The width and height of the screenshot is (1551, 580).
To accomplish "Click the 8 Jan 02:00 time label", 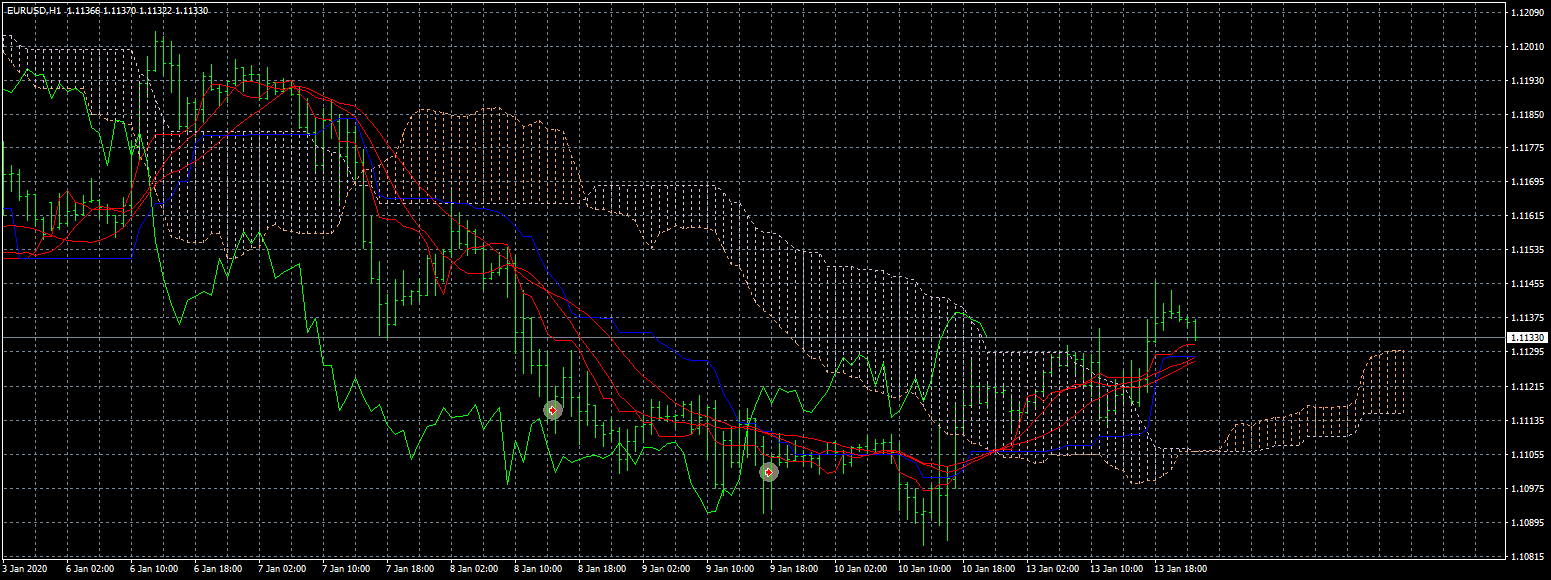I will coord(474,569).
